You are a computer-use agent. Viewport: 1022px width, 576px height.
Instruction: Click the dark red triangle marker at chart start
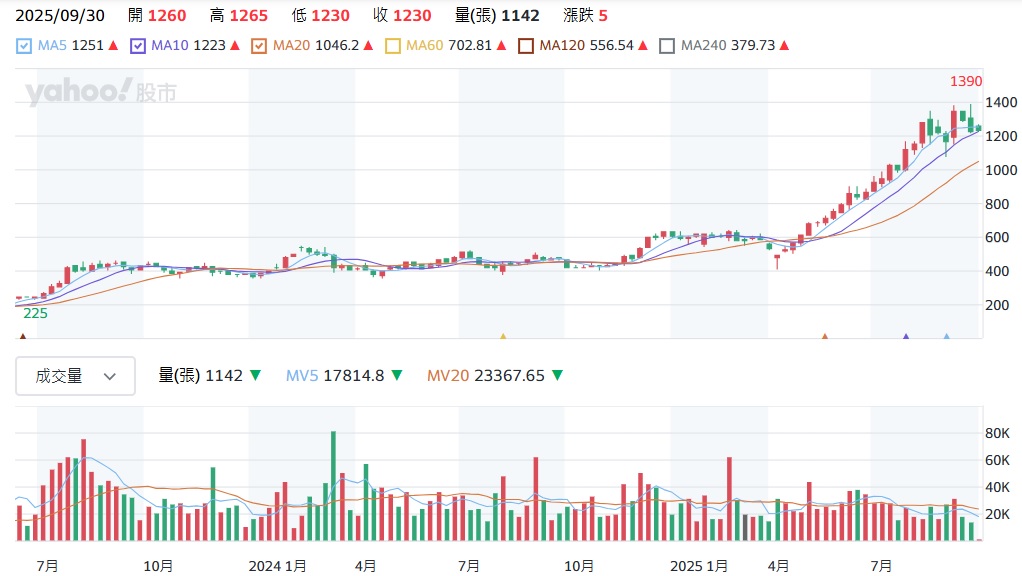tap(23, 338)
